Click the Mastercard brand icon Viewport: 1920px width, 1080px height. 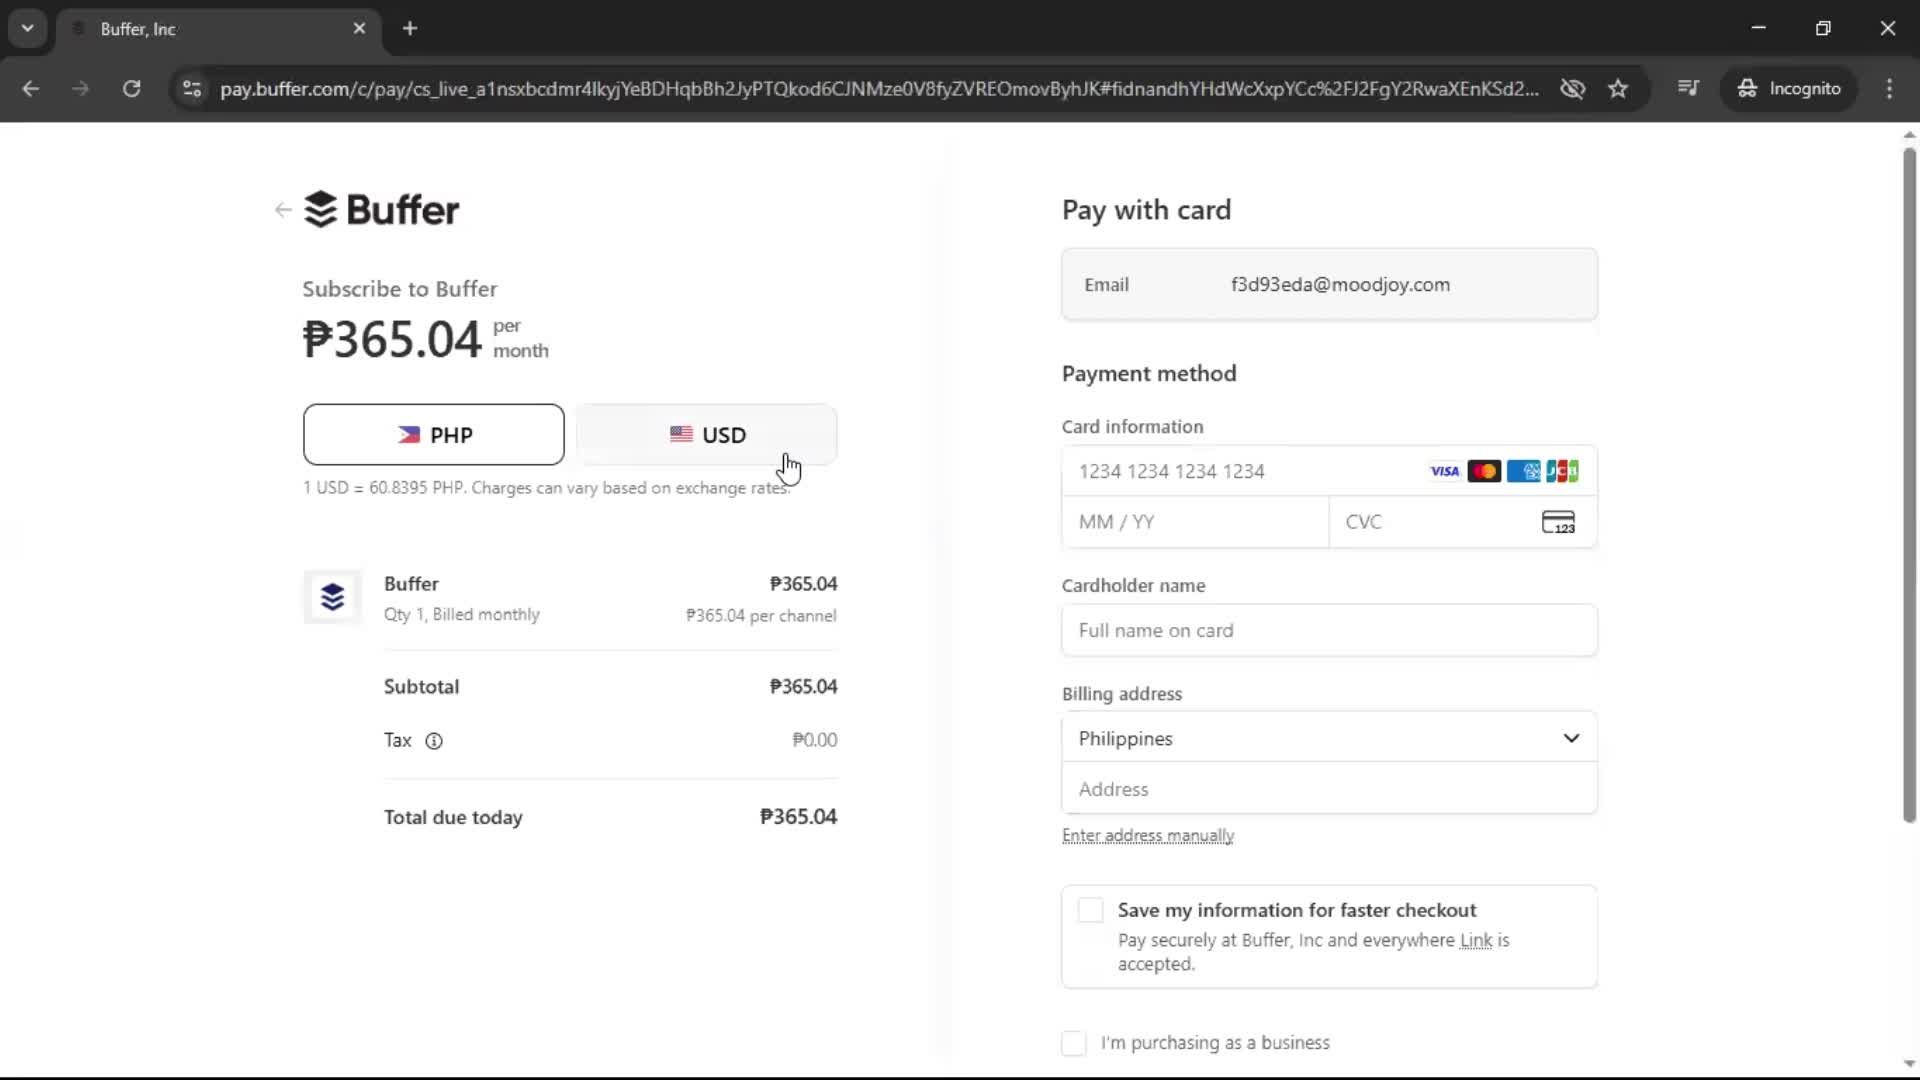pos(1485,470)
